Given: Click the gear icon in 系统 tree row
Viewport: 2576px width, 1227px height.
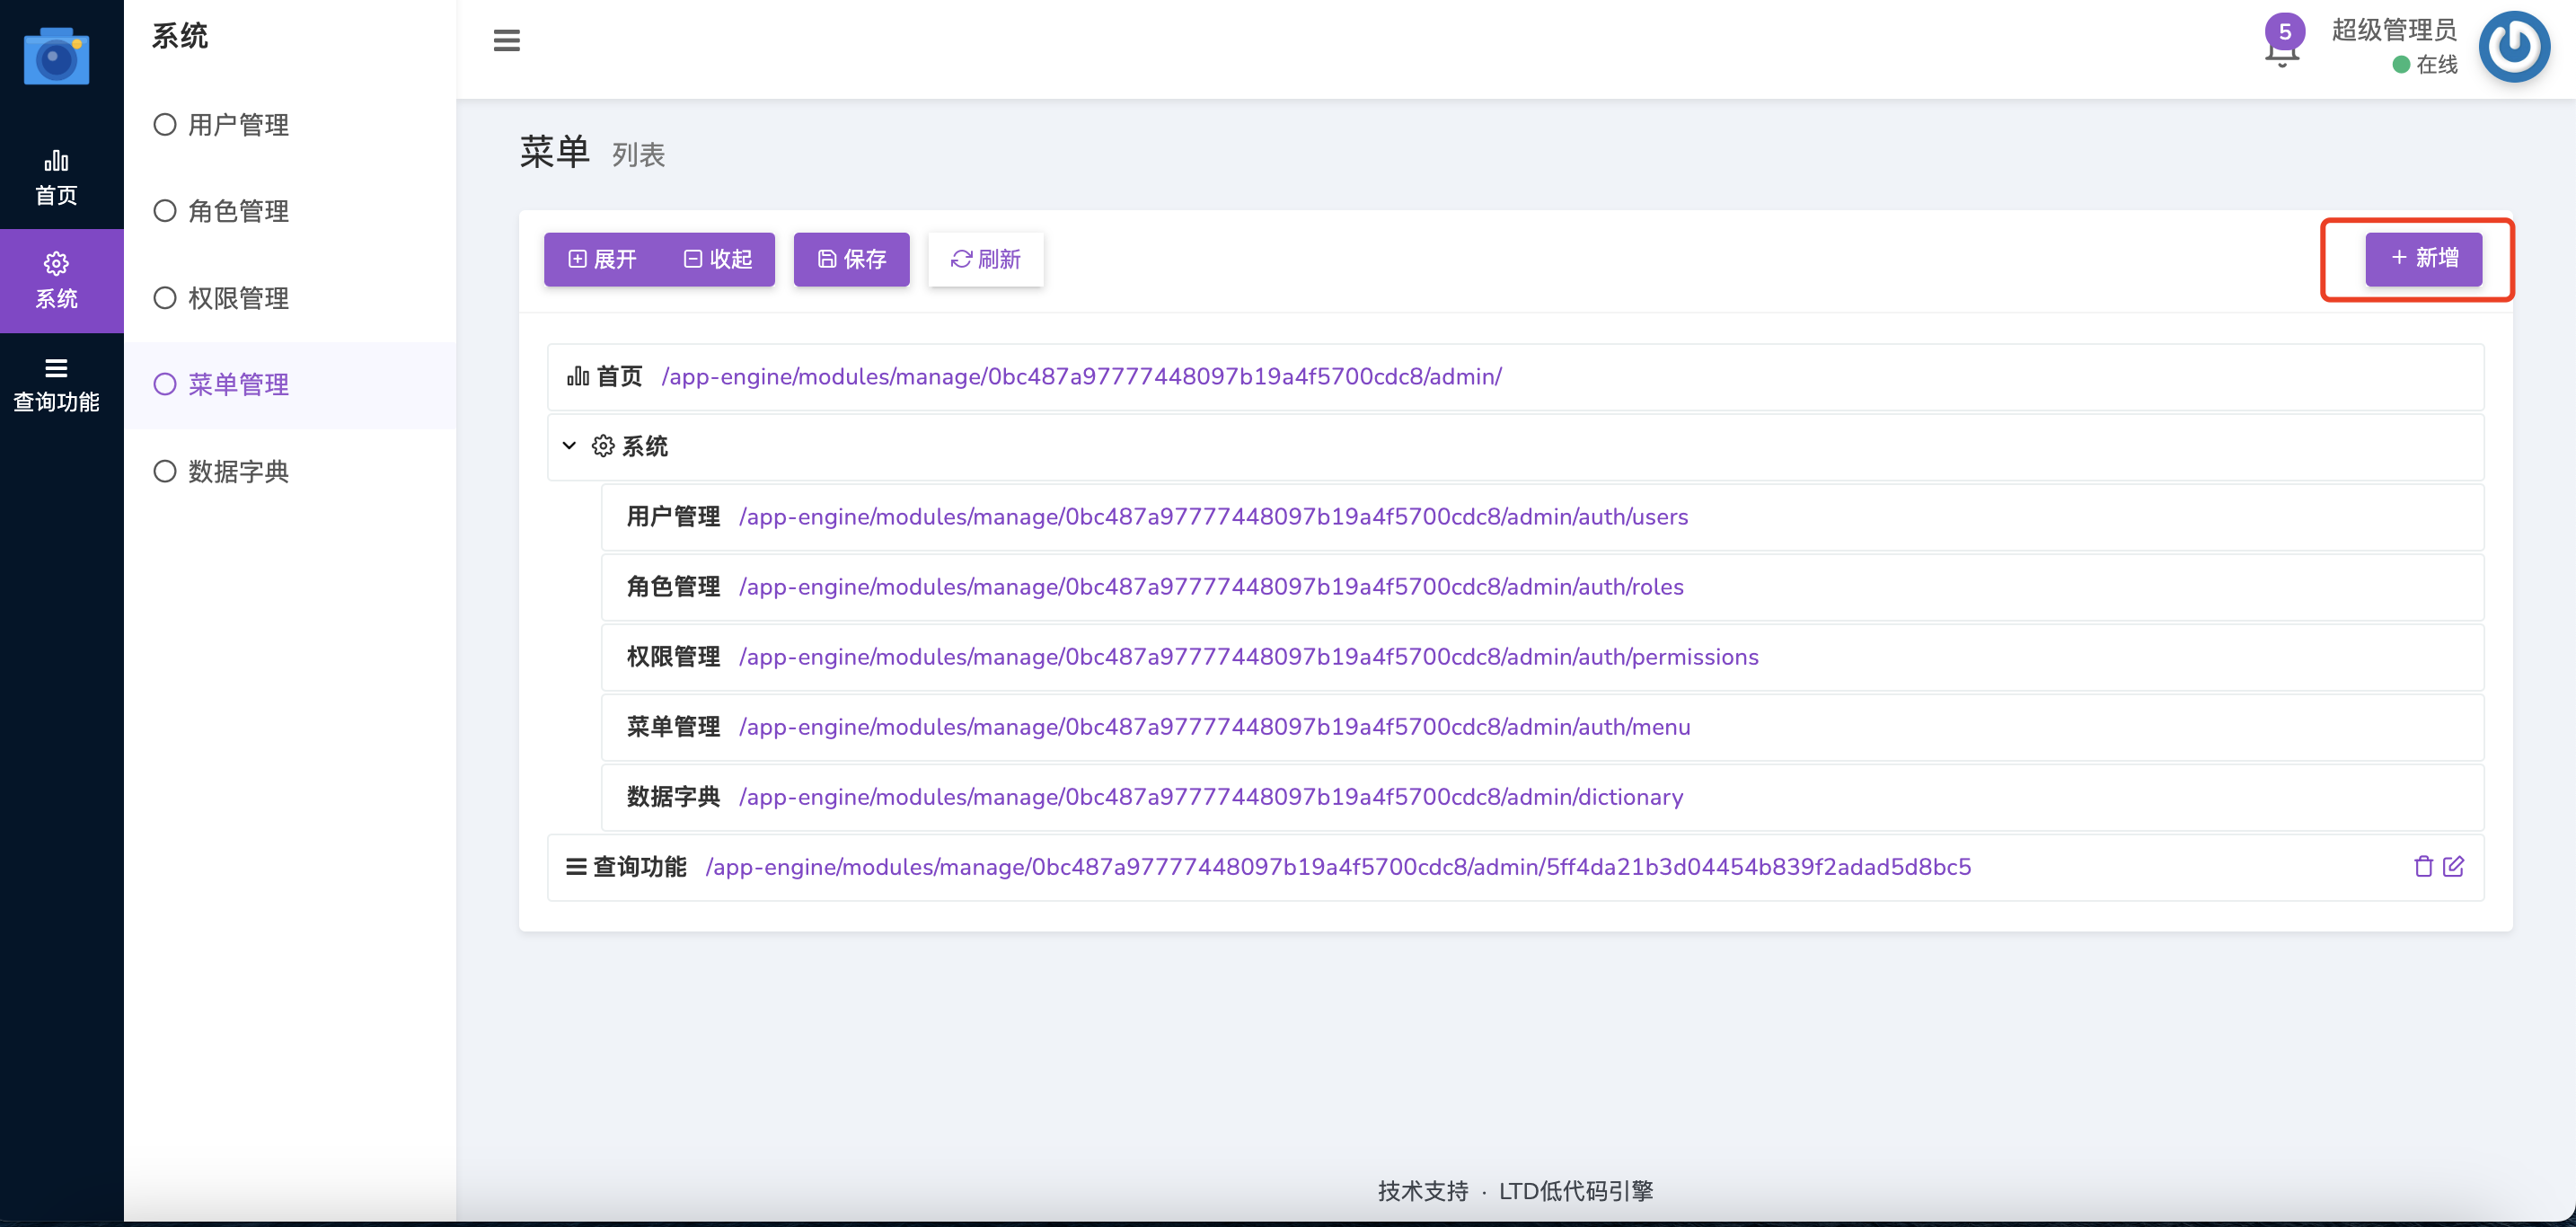Looking at the screenshot, I should [x=603, y=446].
